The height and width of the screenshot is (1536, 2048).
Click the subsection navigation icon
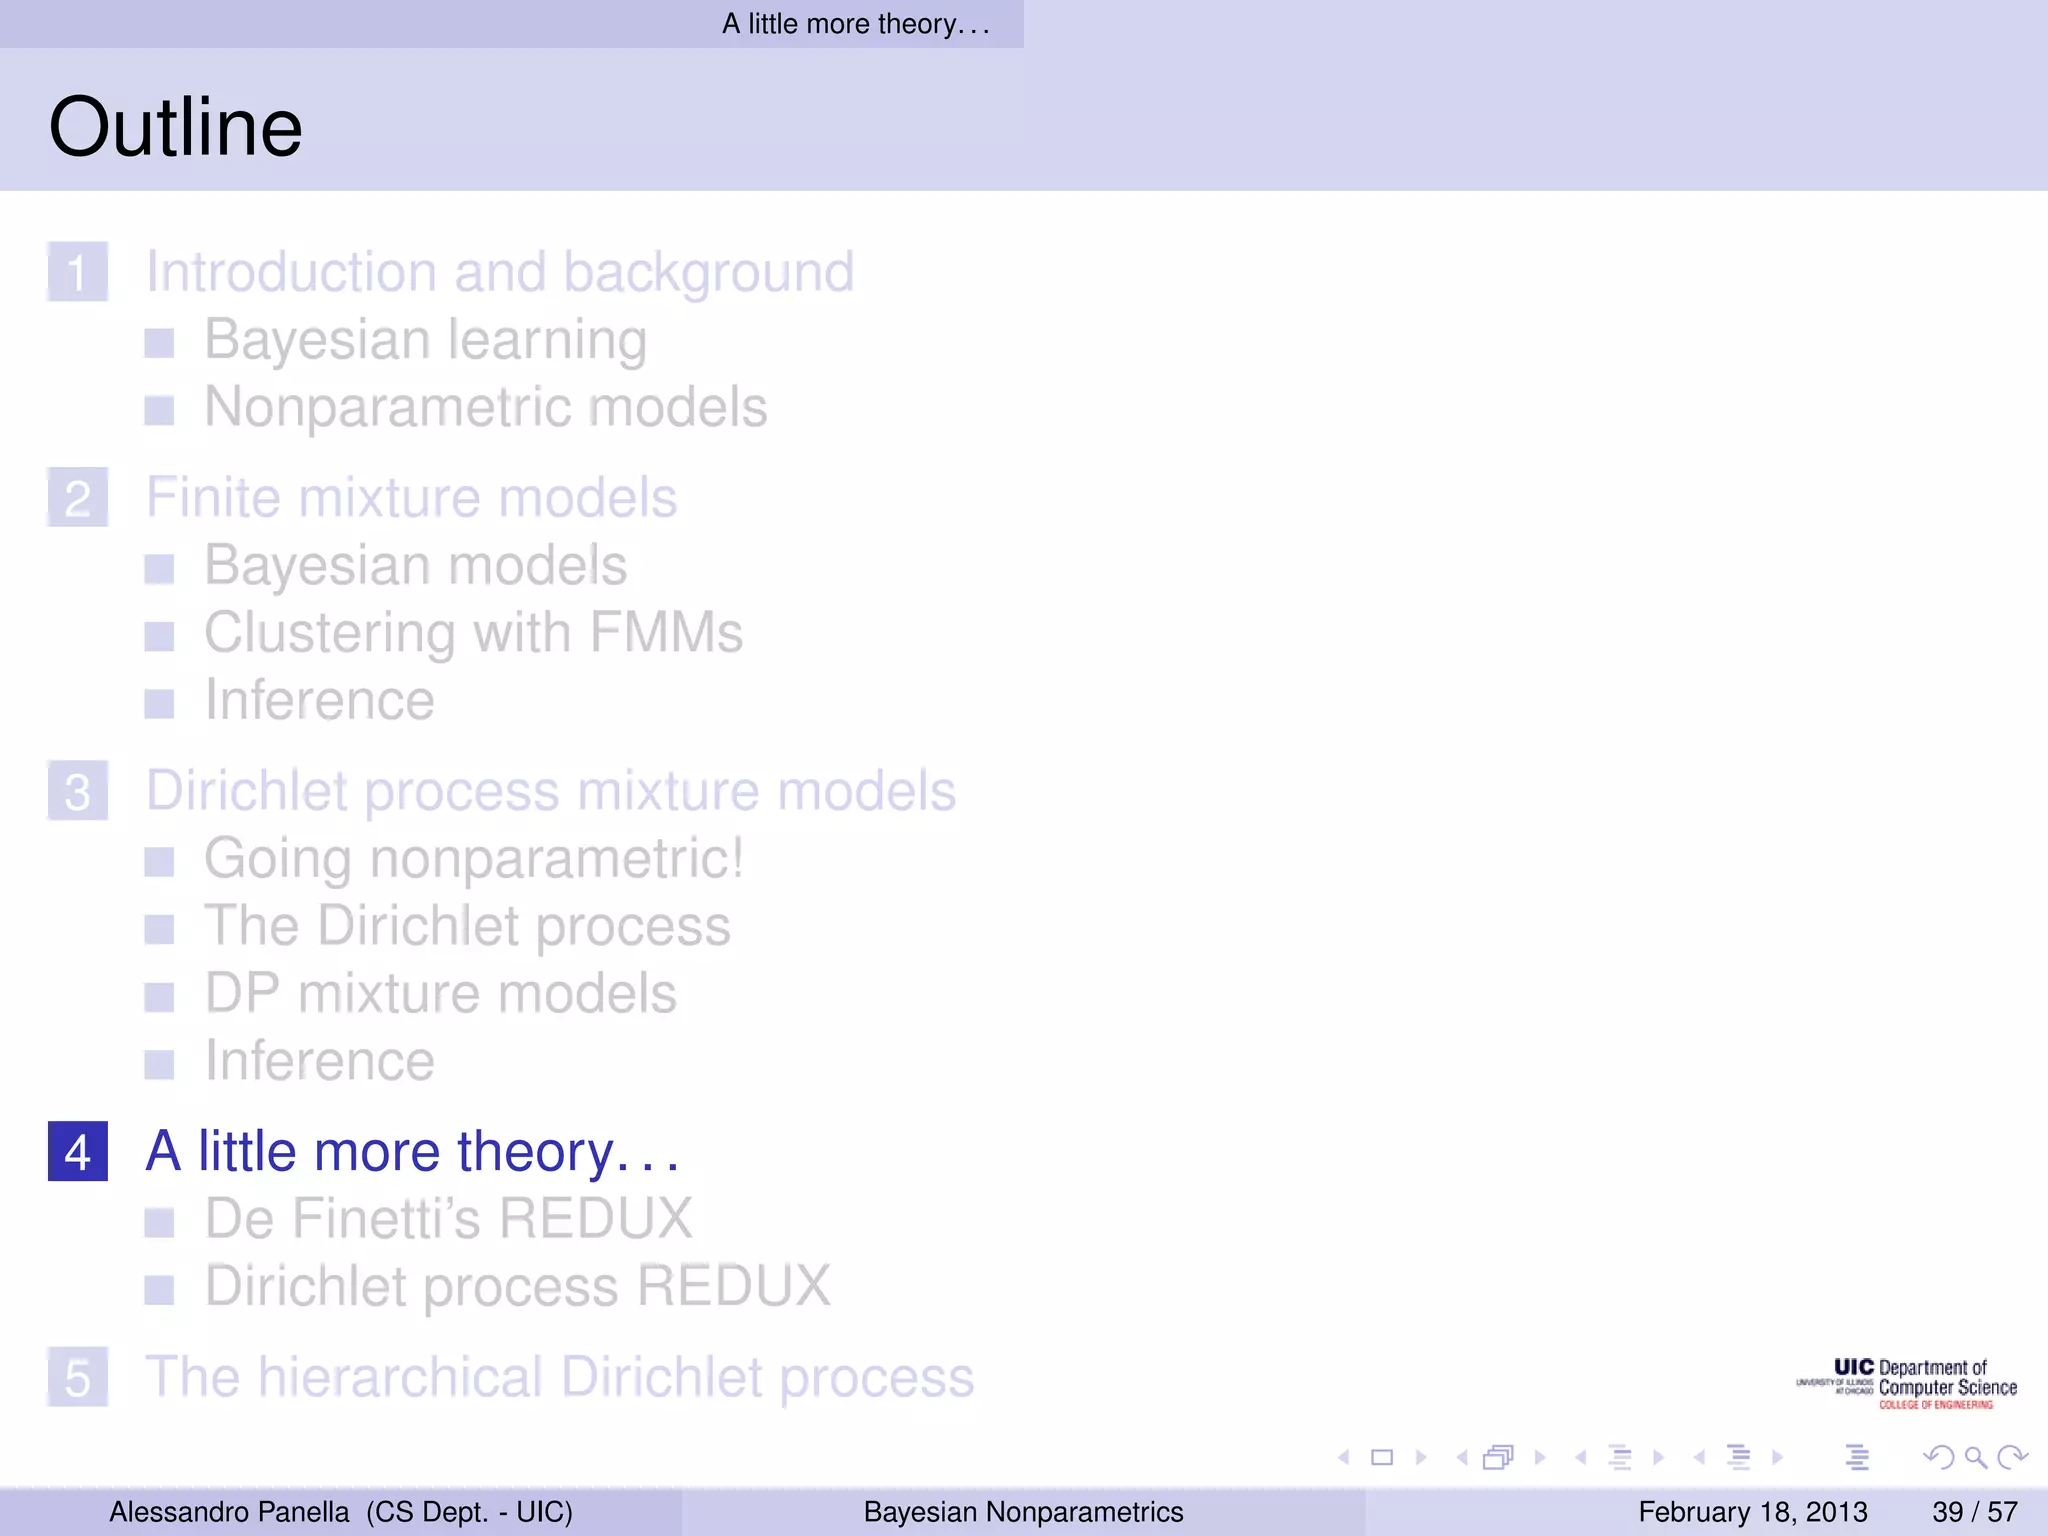click(1620, 1457)
